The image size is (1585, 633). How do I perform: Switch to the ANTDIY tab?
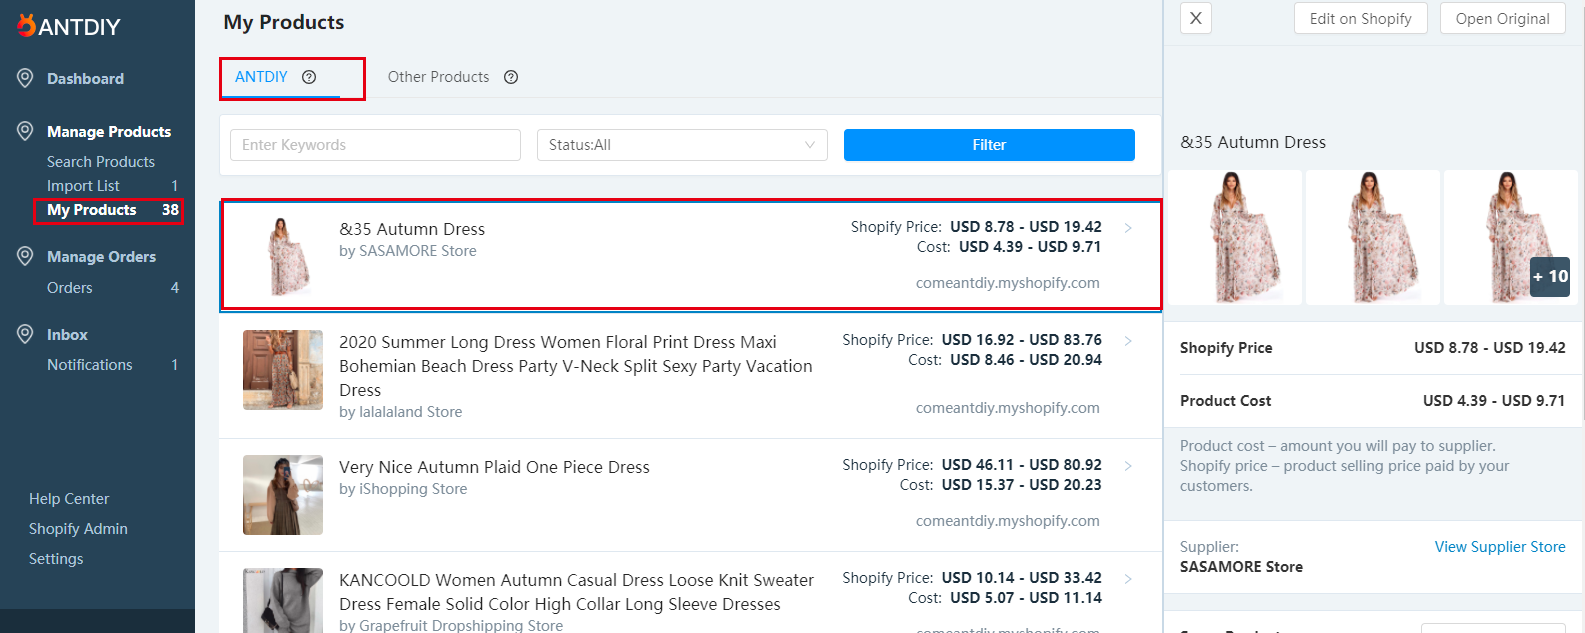tap(261, 77)
